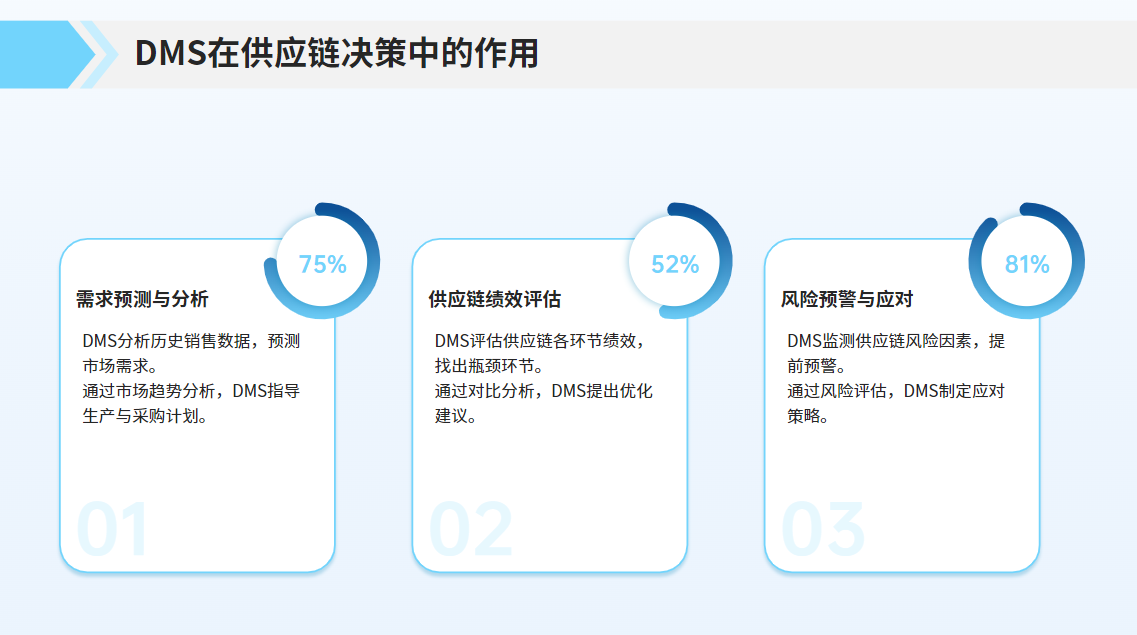Click the number 01 on first card

pos(112,529)
